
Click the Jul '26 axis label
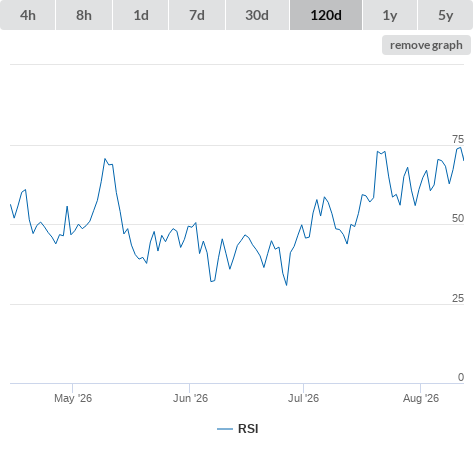pos(303,398)
